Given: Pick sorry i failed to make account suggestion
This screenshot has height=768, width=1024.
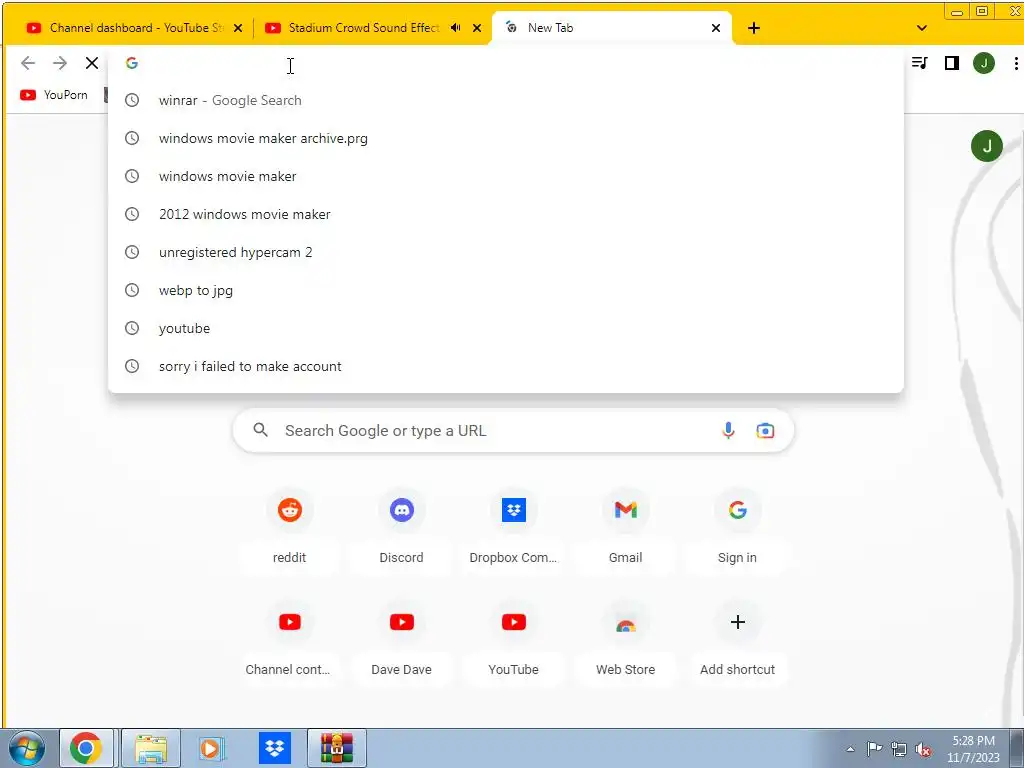Looking at the screenshot, I should 505,366.
